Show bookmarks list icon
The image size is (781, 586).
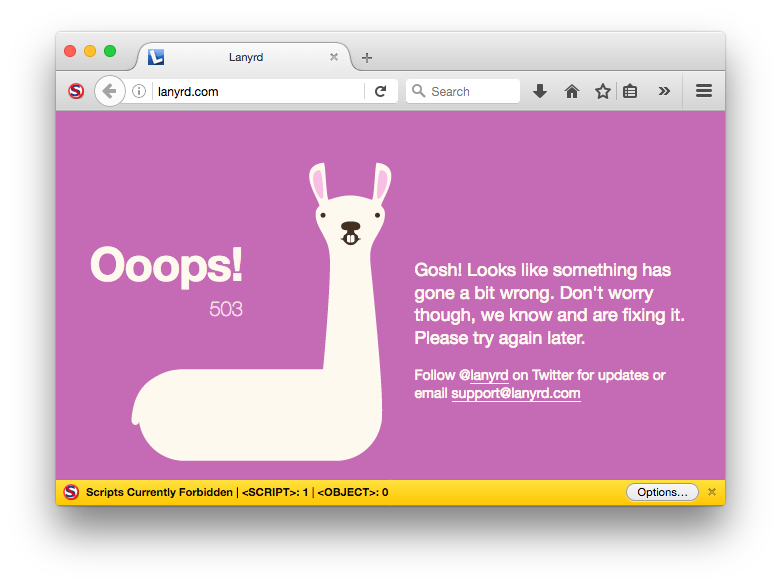pyautogui.click(x=630, y=91)
